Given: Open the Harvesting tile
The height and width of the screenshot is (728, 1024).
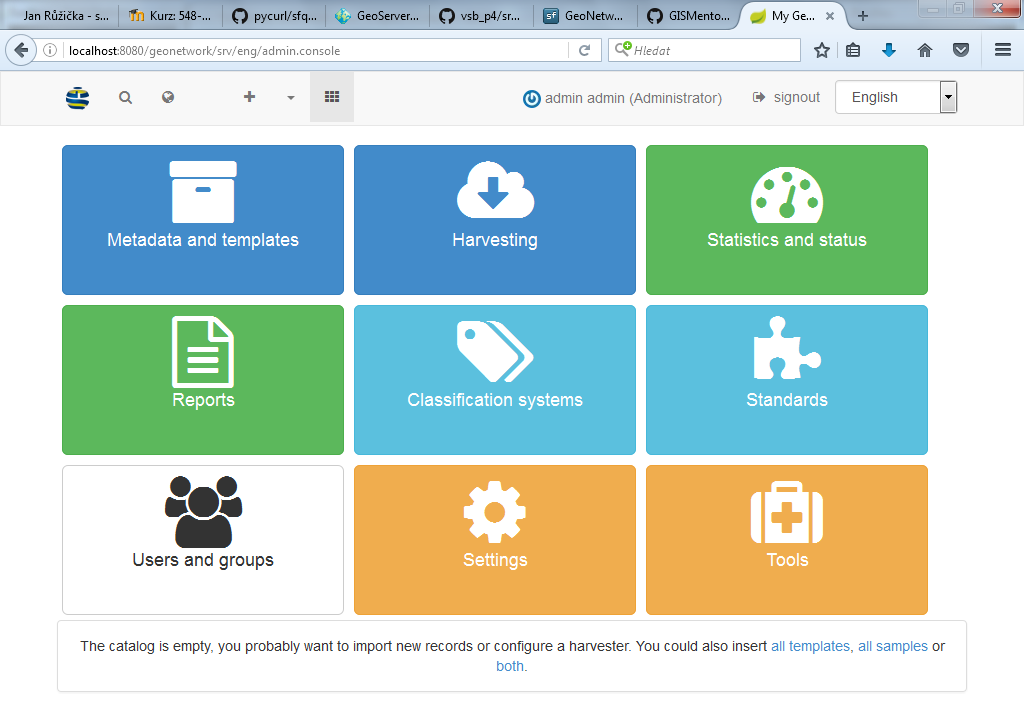Looking at the screenshot, I should pos(494,219).
